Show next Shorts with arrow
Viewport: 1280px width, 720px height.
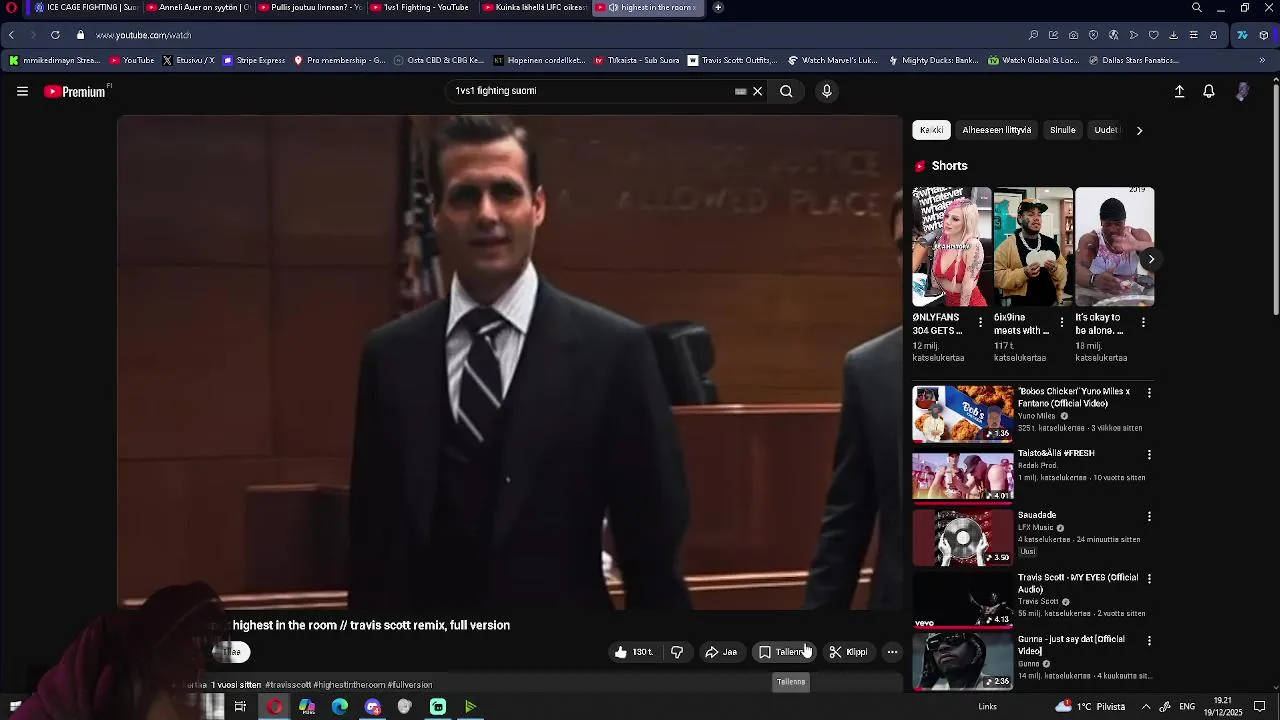pos(1151,259)
